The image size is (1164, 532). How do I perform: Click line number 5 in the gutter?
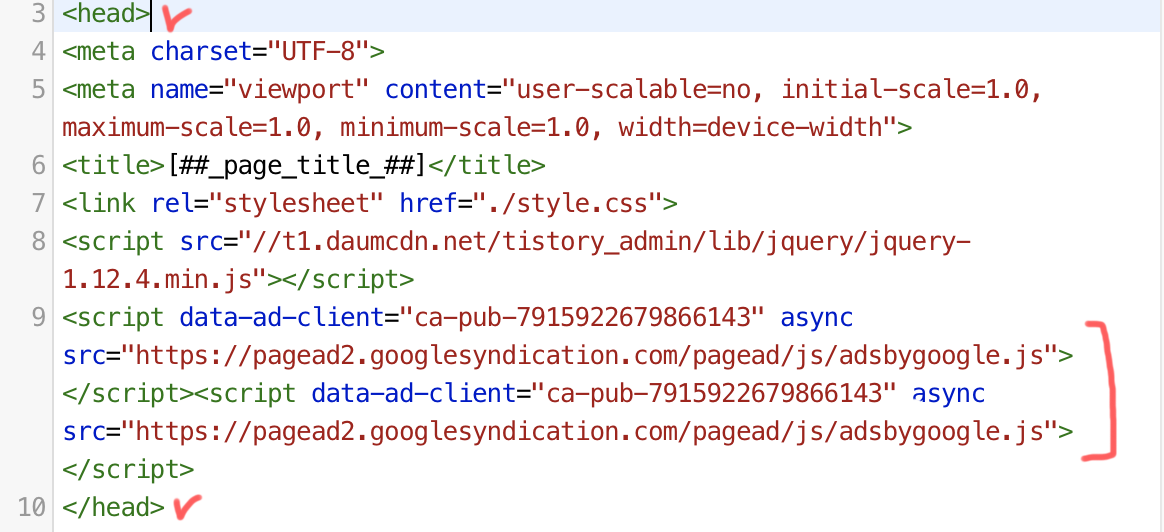(39, 90)
